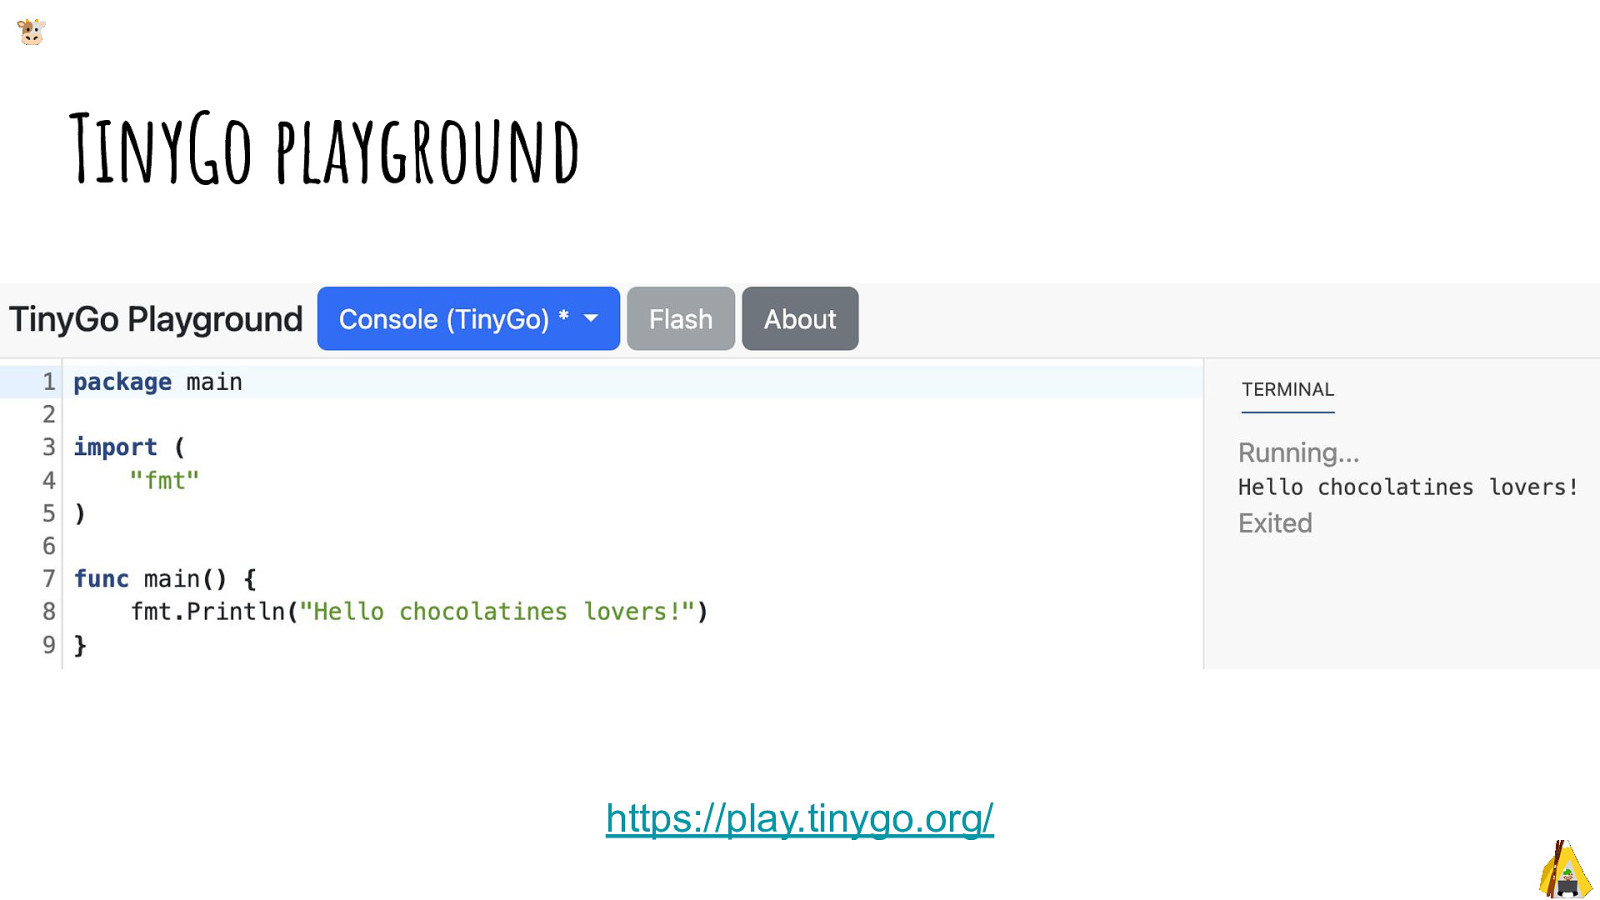Click the "package main" code line
This screenshot has width=1600, height=900.
[158, 382]
